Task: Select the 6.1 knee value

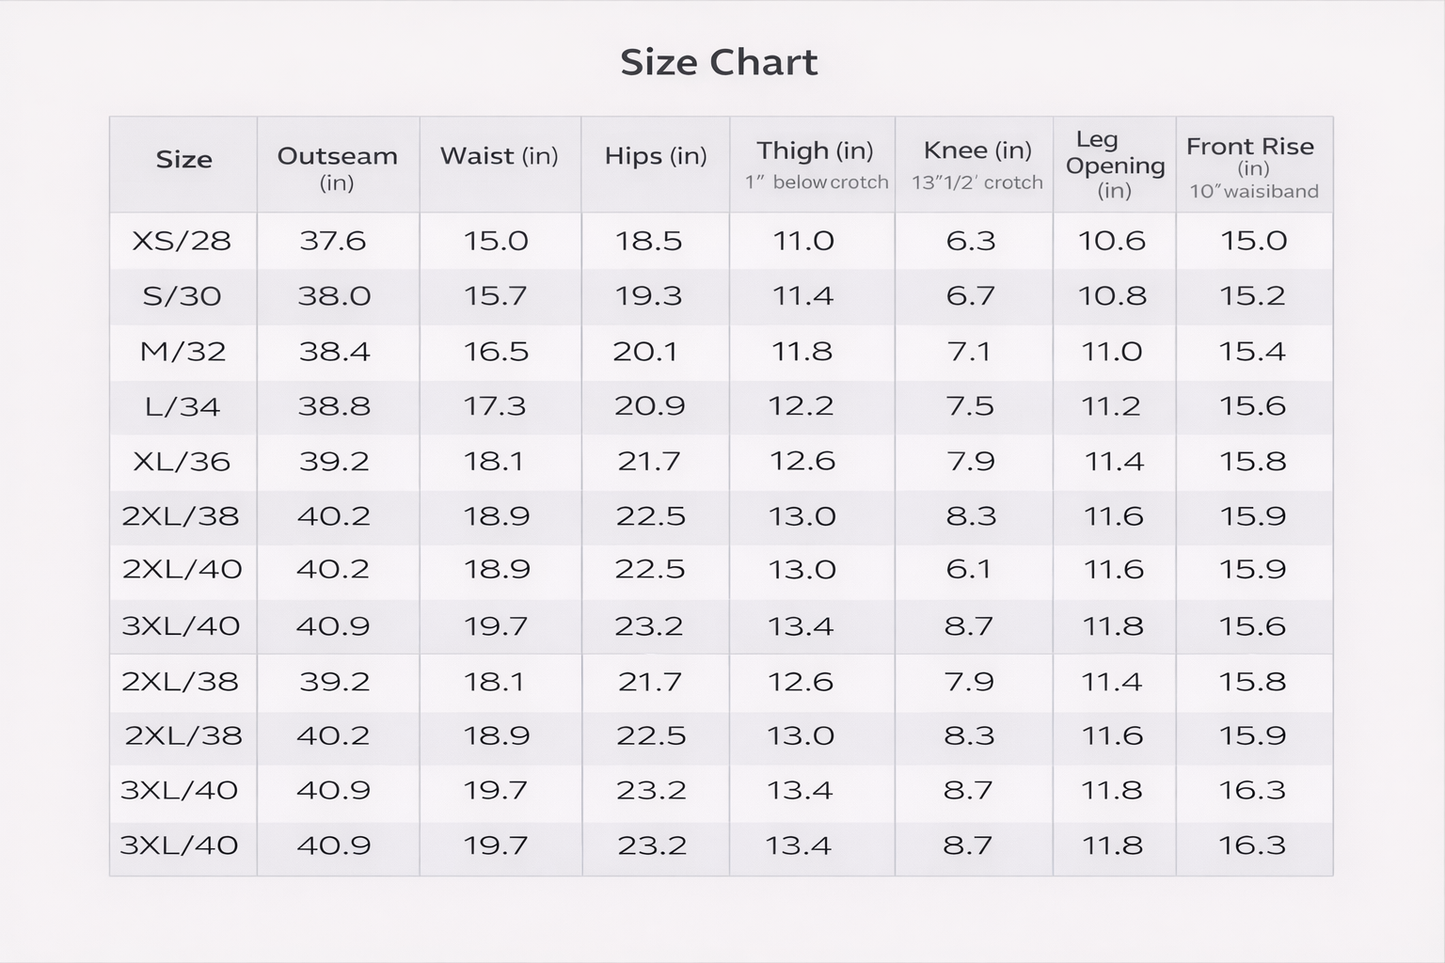Action: pos(968,569)
